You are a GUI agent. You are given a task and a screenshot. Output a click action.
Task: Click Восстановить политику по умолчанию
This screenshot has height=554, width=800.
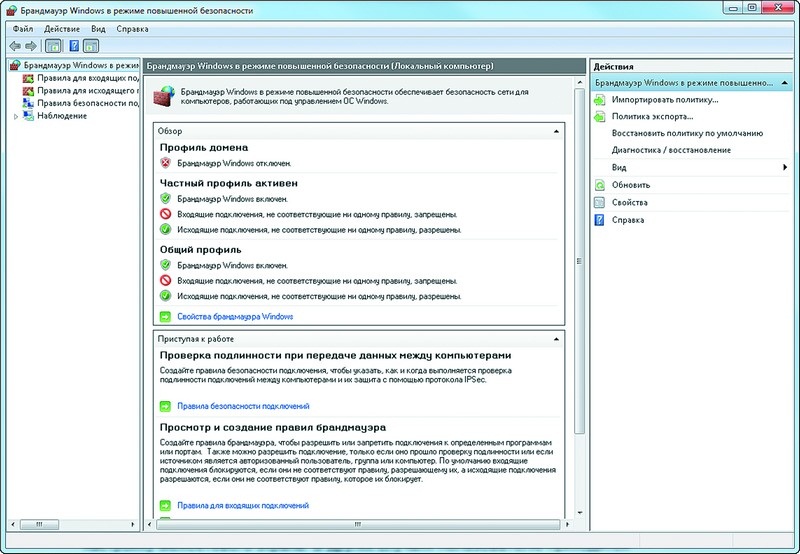687,134
